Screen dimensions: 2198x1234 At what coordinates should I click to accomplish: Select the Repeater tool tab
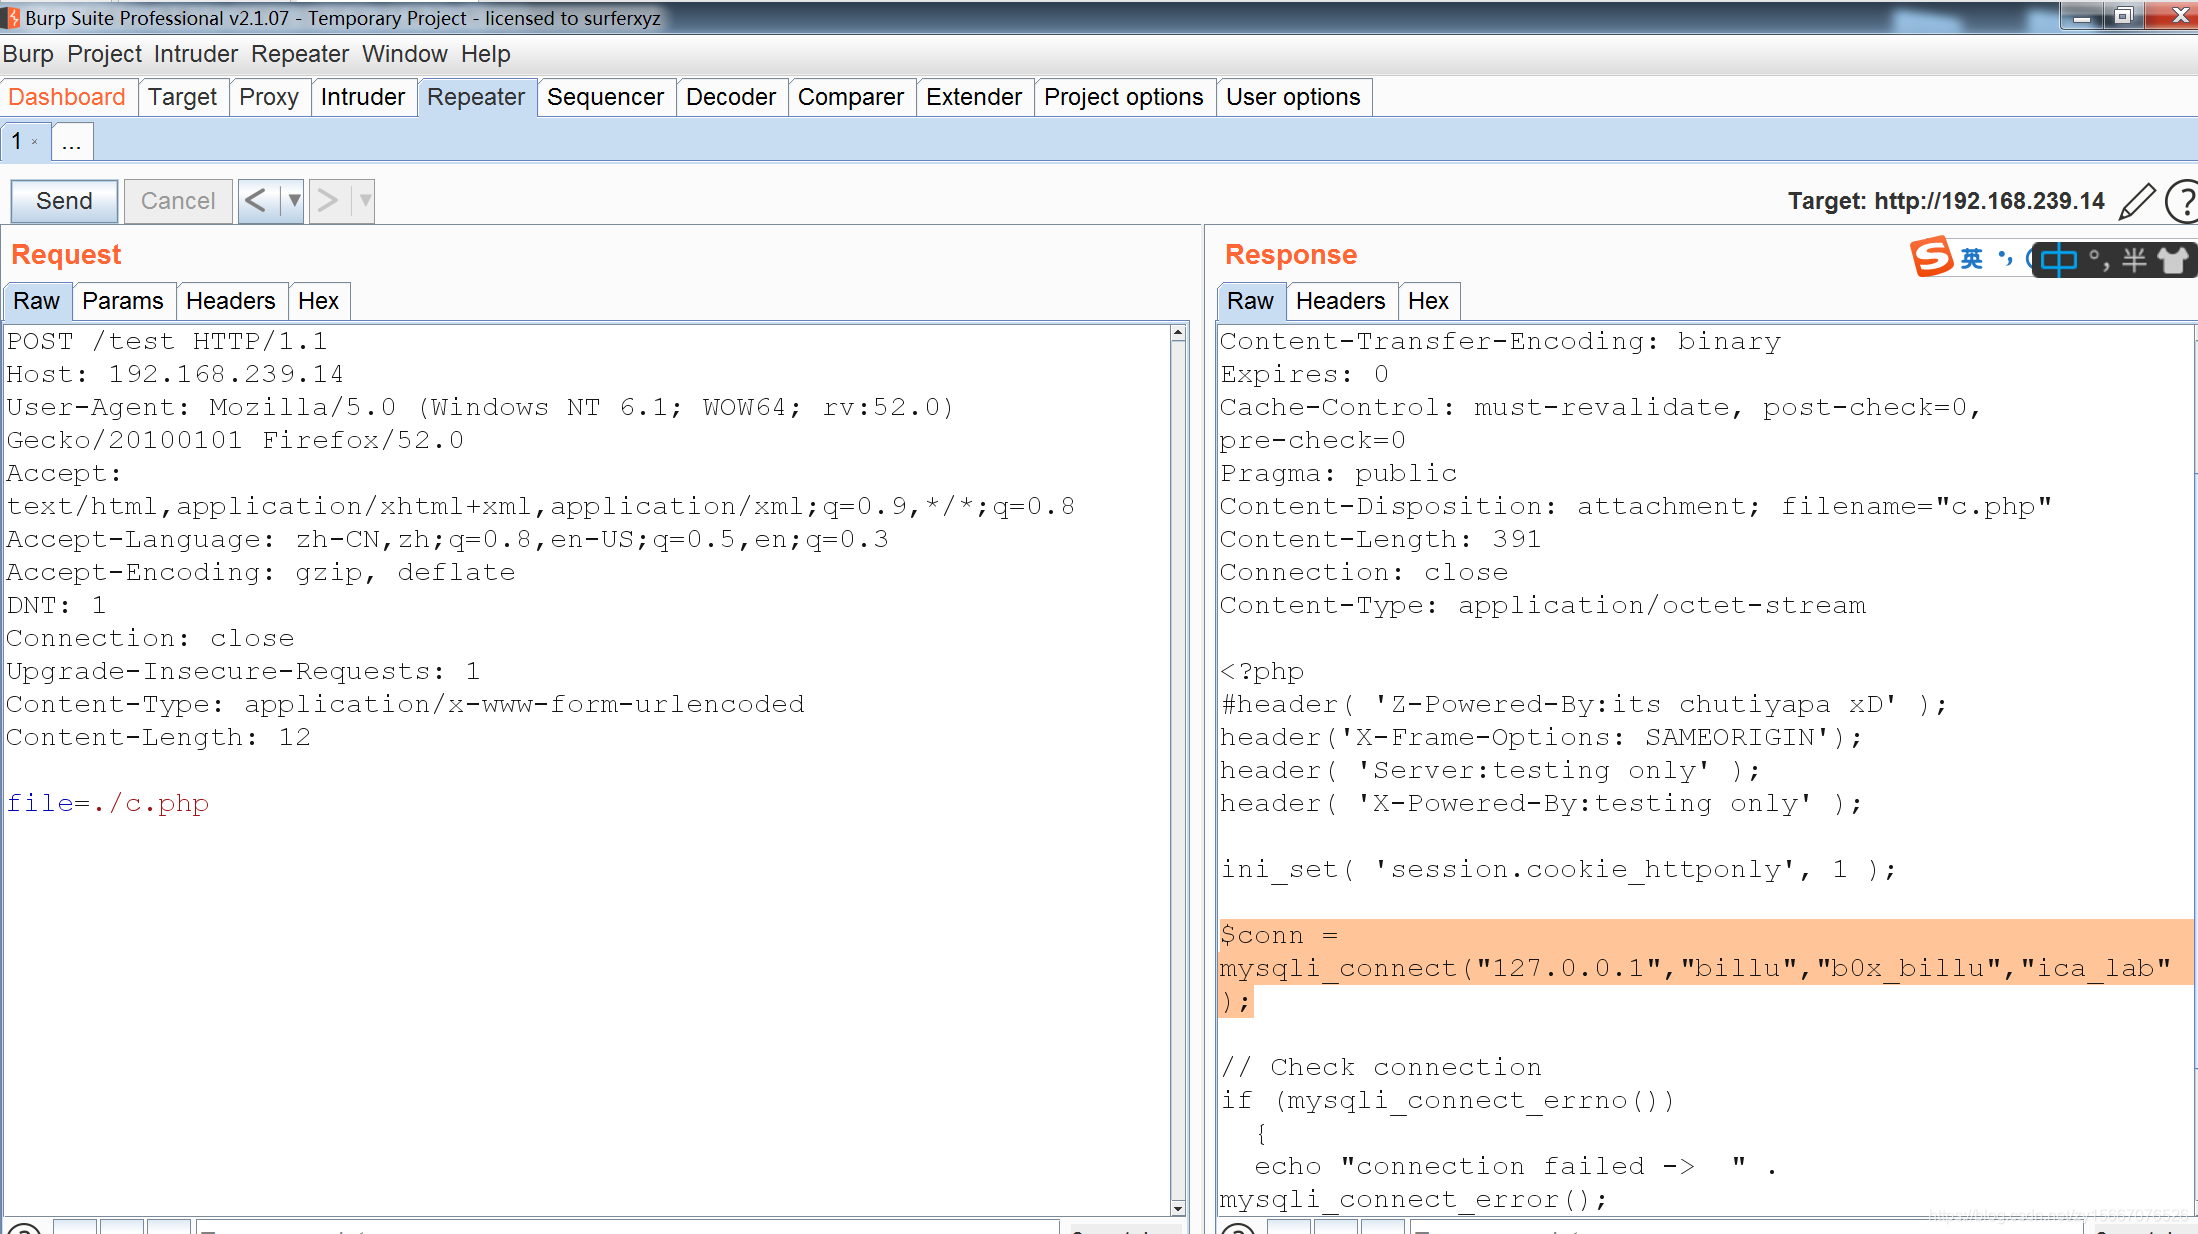476,97
